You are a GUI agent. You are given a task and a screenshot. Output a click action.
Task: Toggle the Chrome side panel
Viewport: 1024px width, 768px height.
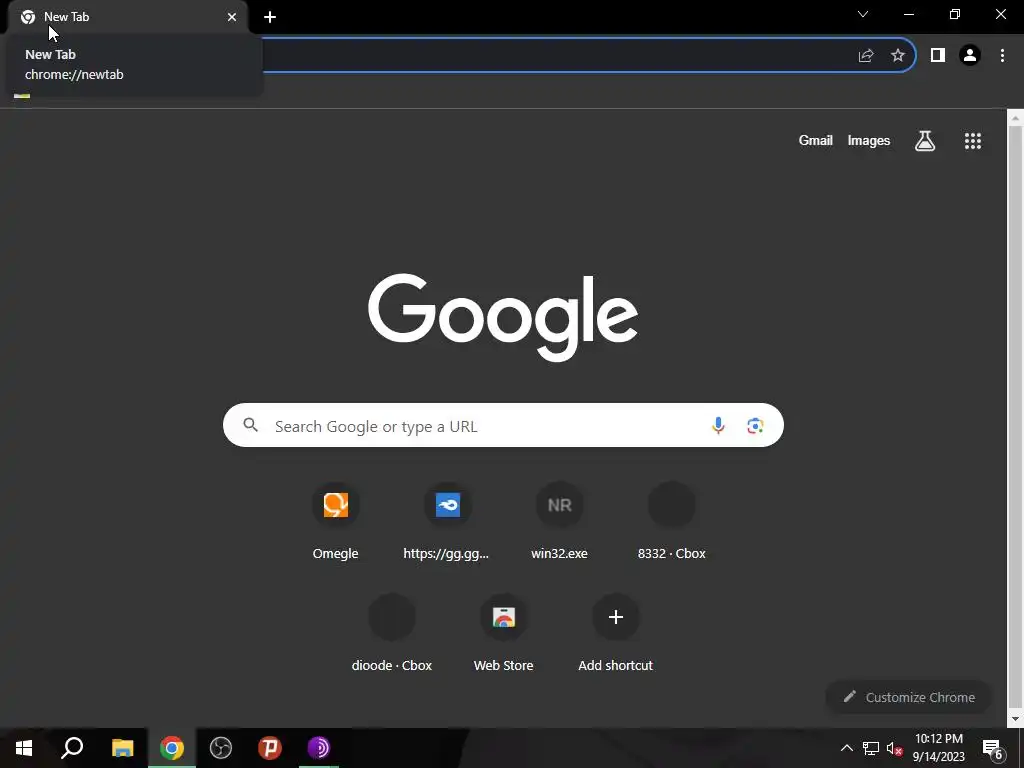coord(938,56)
